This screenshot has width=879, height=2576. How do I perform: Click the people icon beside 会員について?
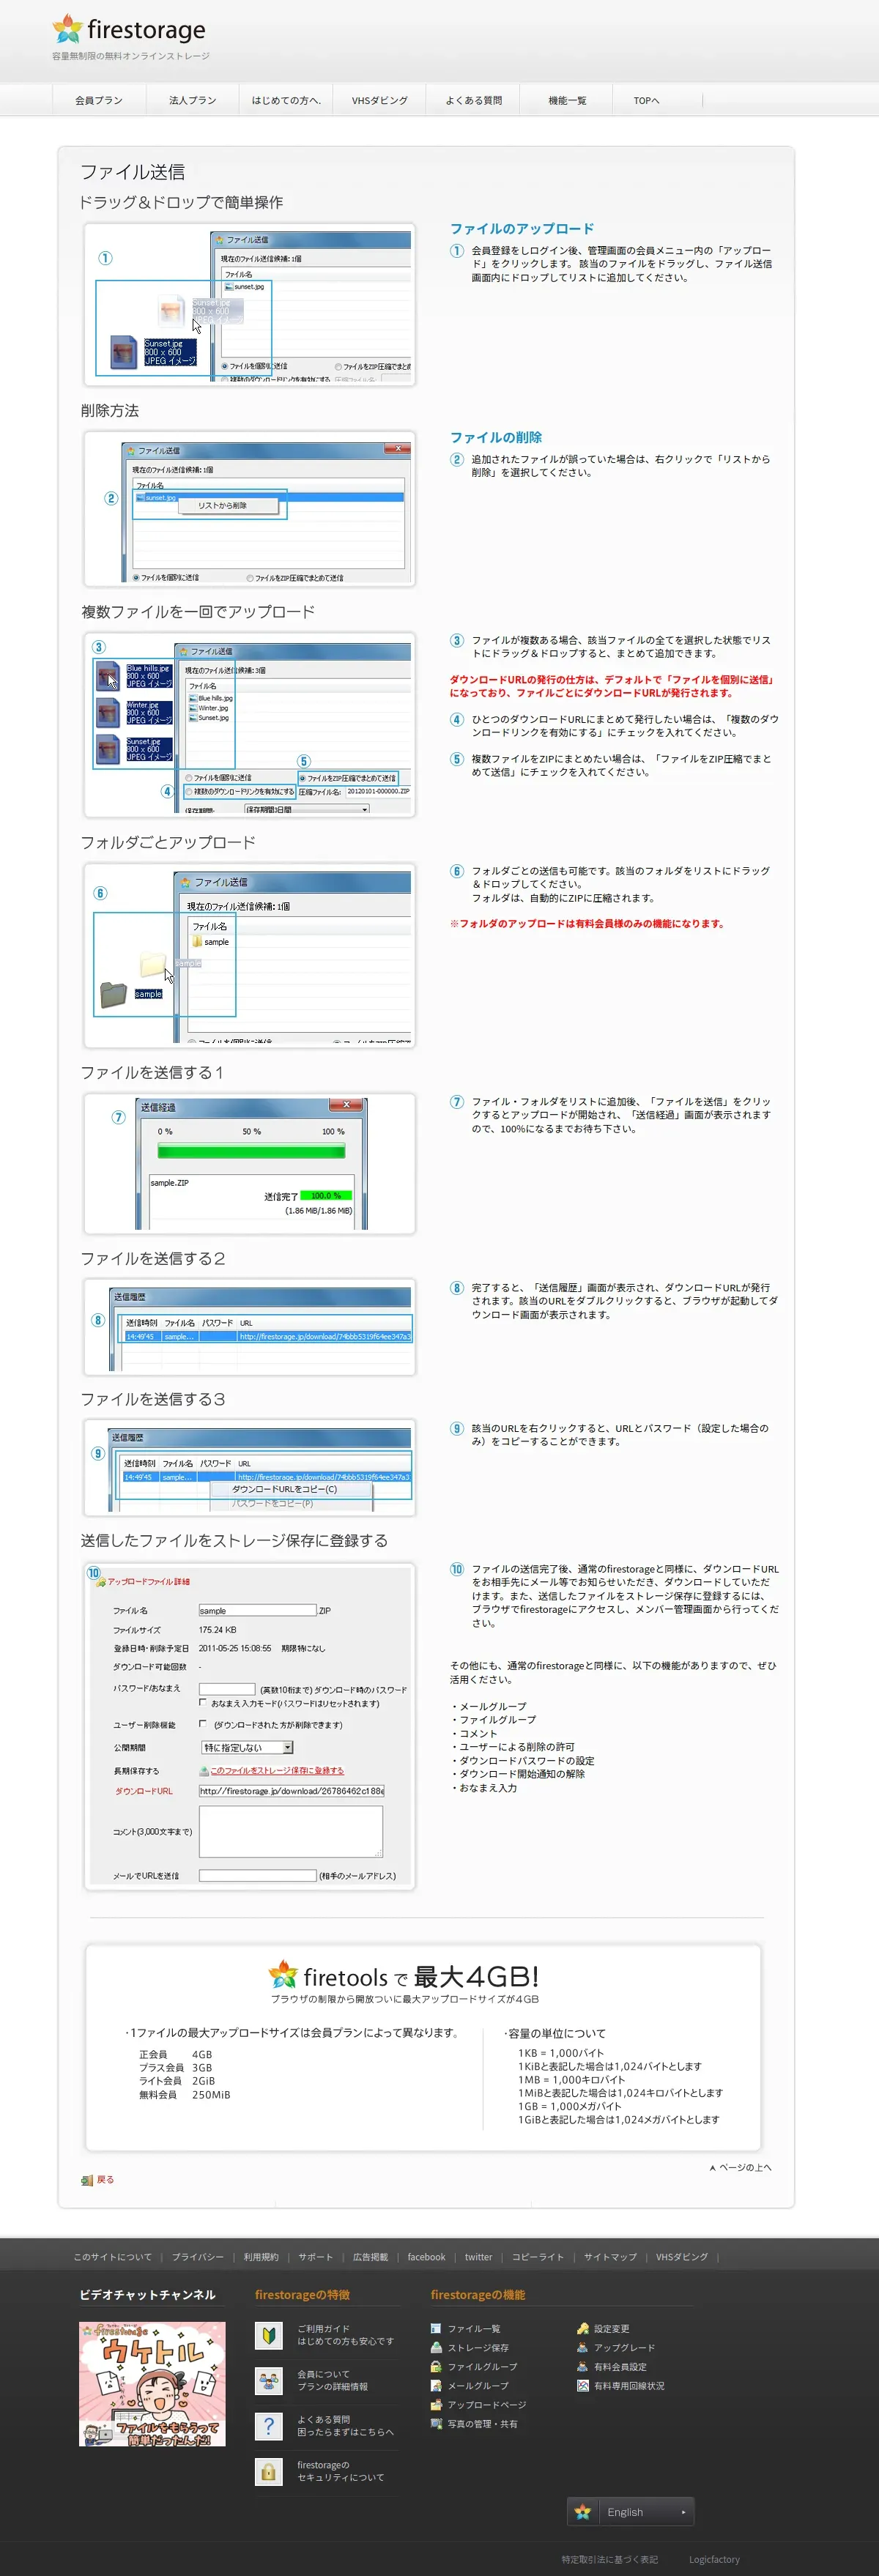268,2380
